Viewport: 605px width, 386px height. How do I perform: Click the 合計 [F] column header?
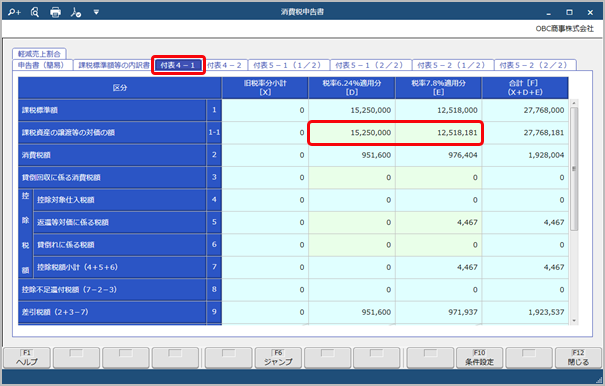(x=525, y=88)
